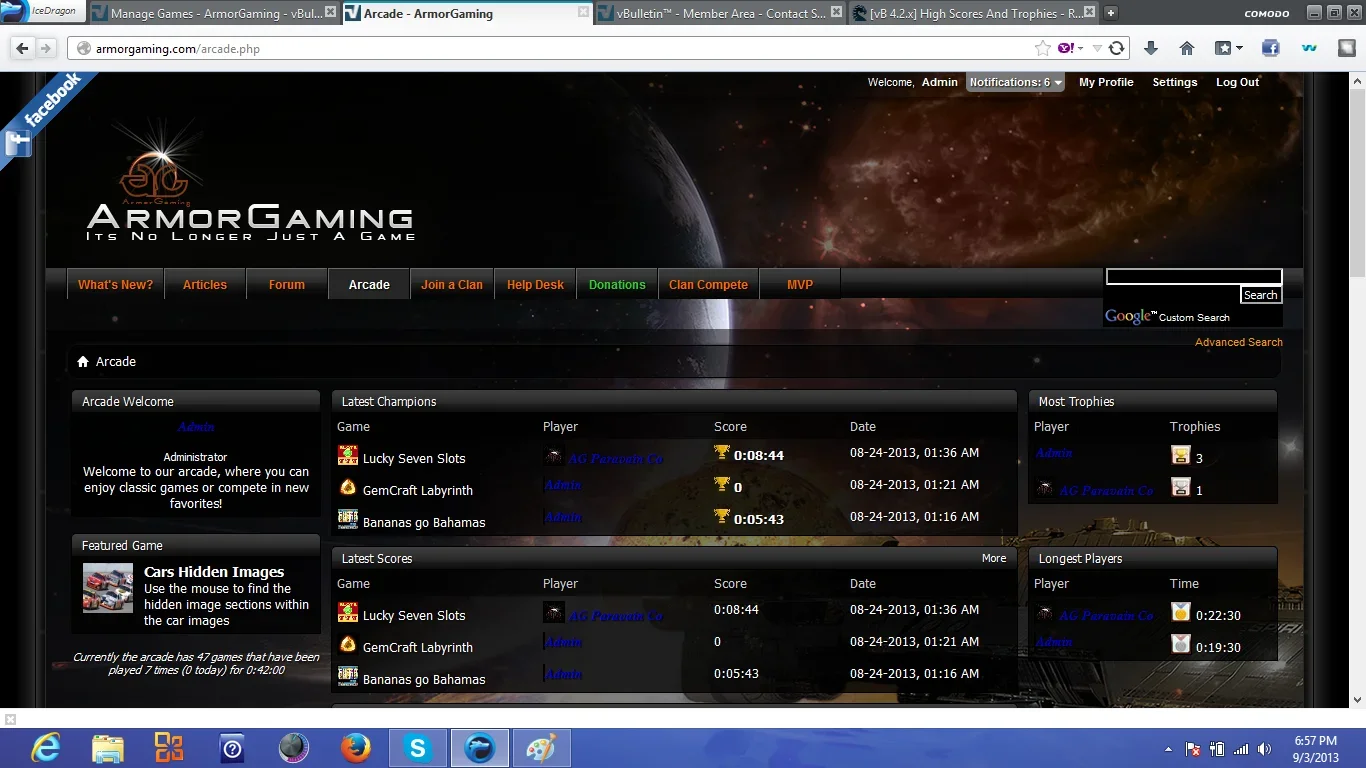The width and height of the screenshot is (1366, 768).
Task: Click GemCraft Labyrinth icon in Latest Scores
Action: [x=348, y=644]
